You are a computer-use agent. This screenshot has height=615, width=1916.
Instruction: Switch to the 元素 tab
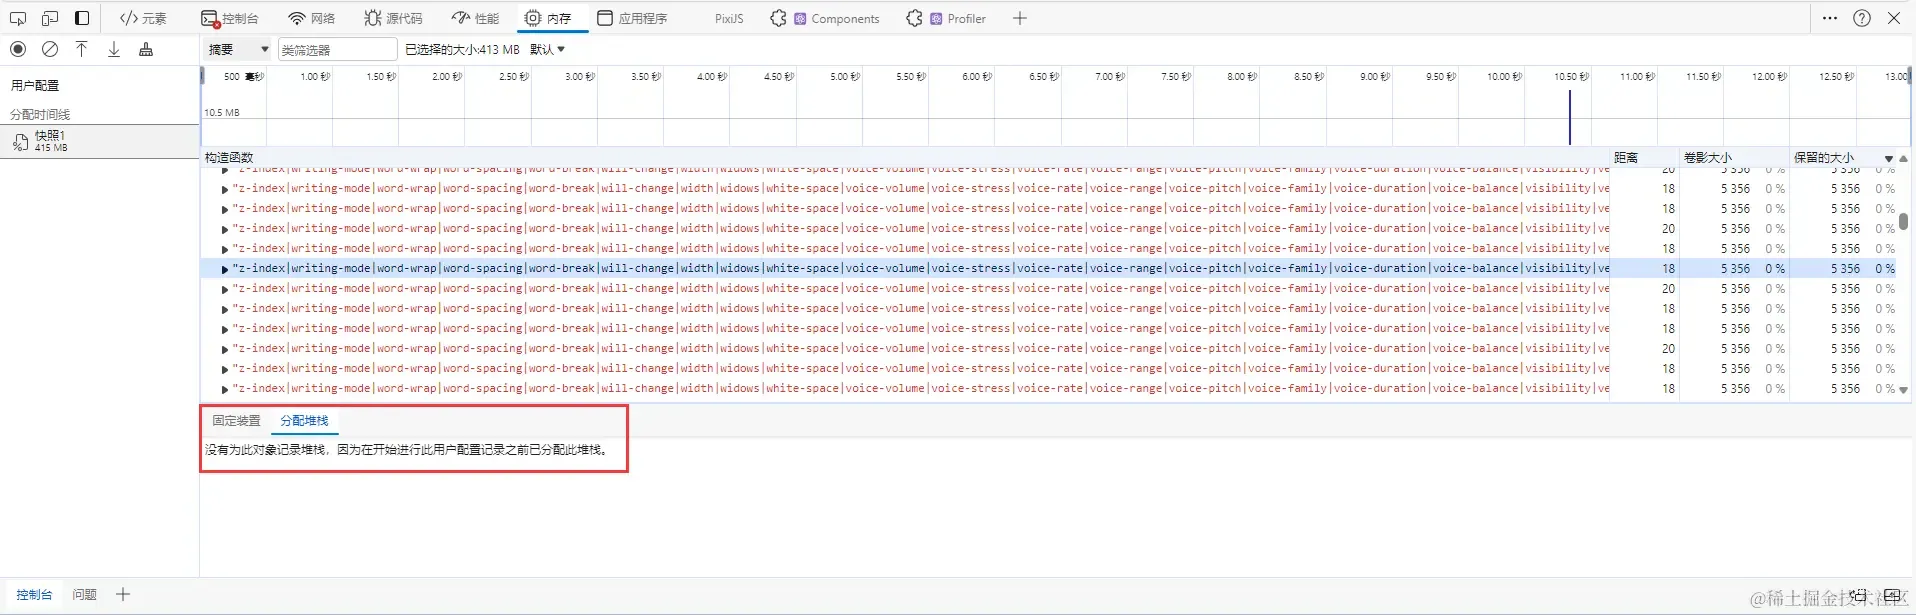tap(143, 18)
